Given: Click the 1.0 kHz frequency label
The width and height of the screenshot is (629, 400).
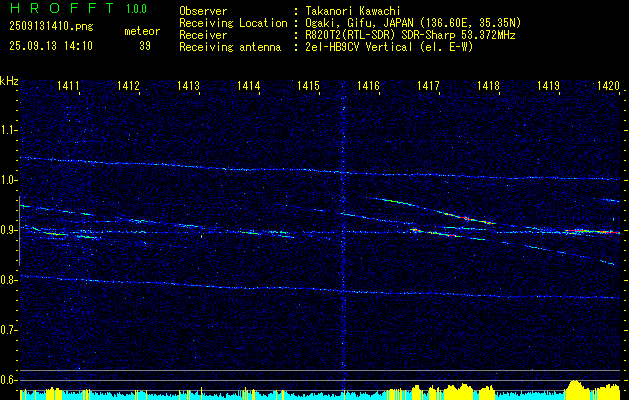Looking at the screenshot, I should [x=8, y=180].
